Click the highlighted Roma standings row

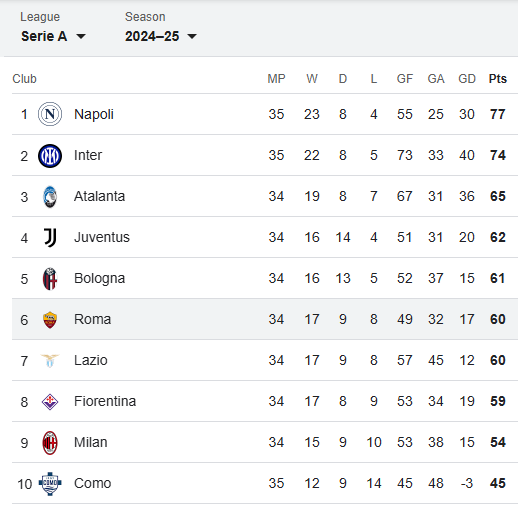(265, 319)
